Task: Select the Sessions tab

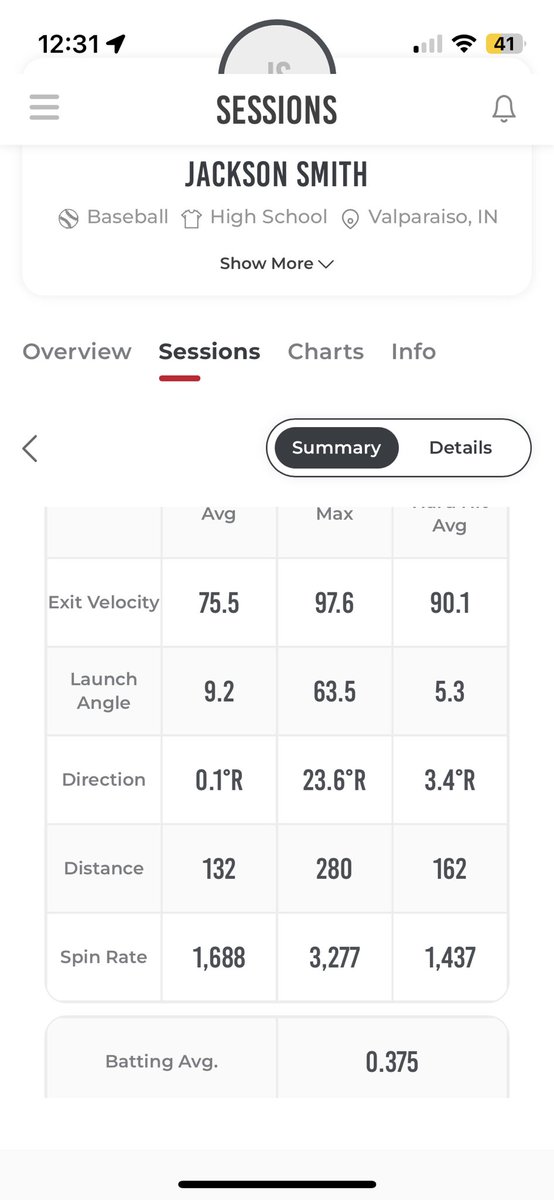Action: tap(209, 352)
